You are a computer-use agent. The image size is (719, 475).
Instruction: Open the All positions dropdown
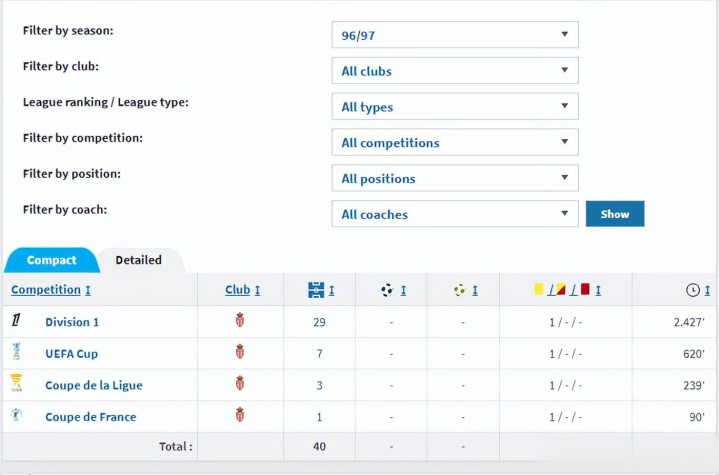[455, 178]
